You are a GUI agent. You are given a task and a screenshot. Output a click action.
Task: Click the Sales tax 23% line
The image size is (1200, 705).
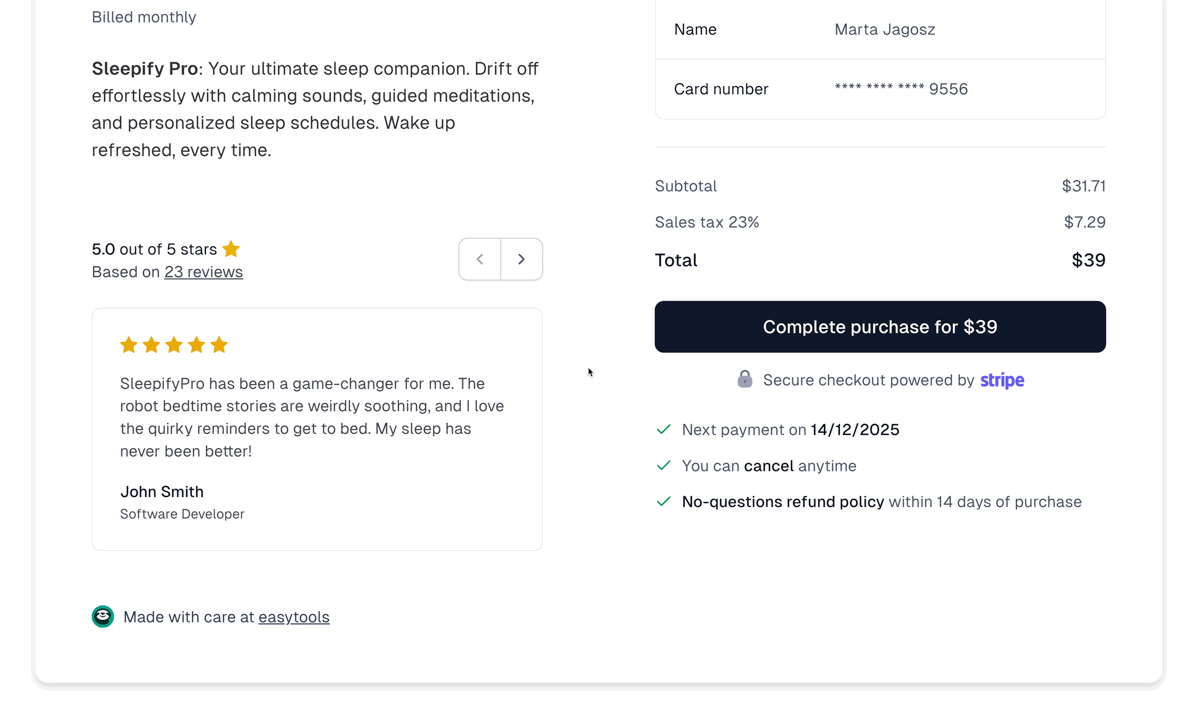tap(707, 222)
